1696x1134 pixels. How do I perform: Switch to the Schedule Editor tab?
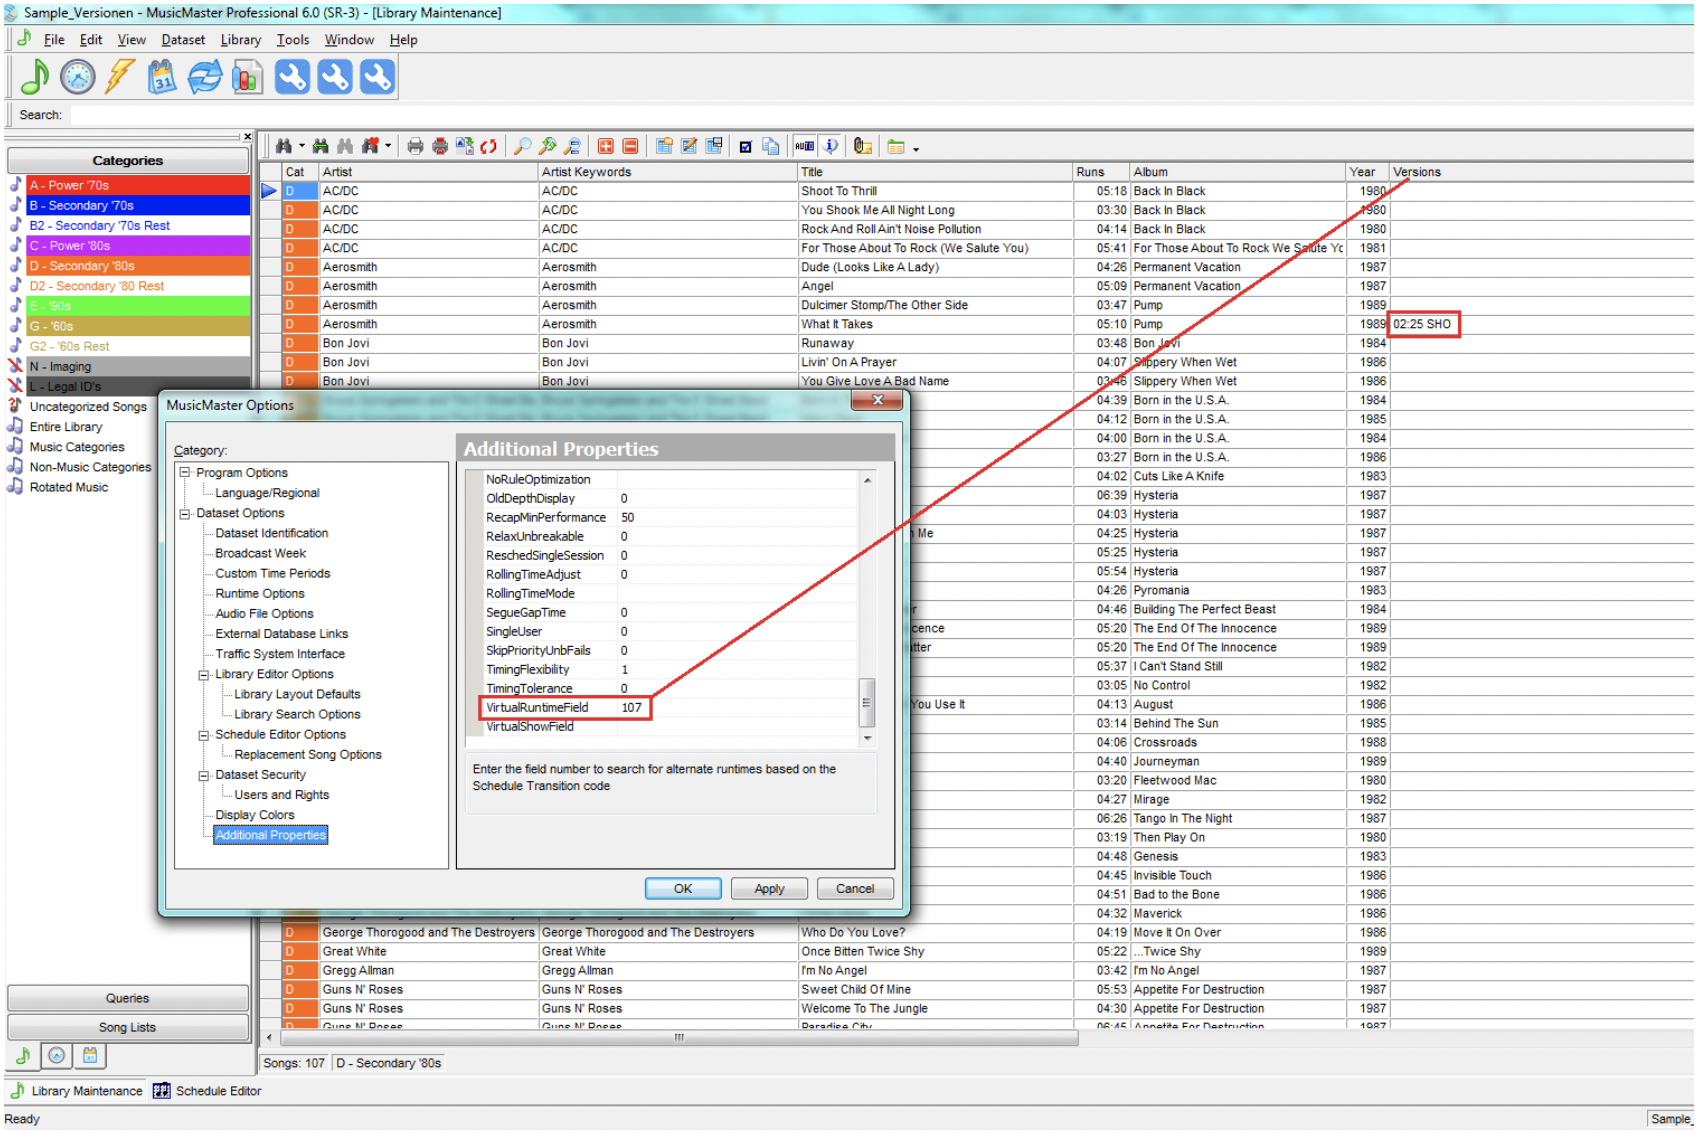click(x=208, y=1091)
